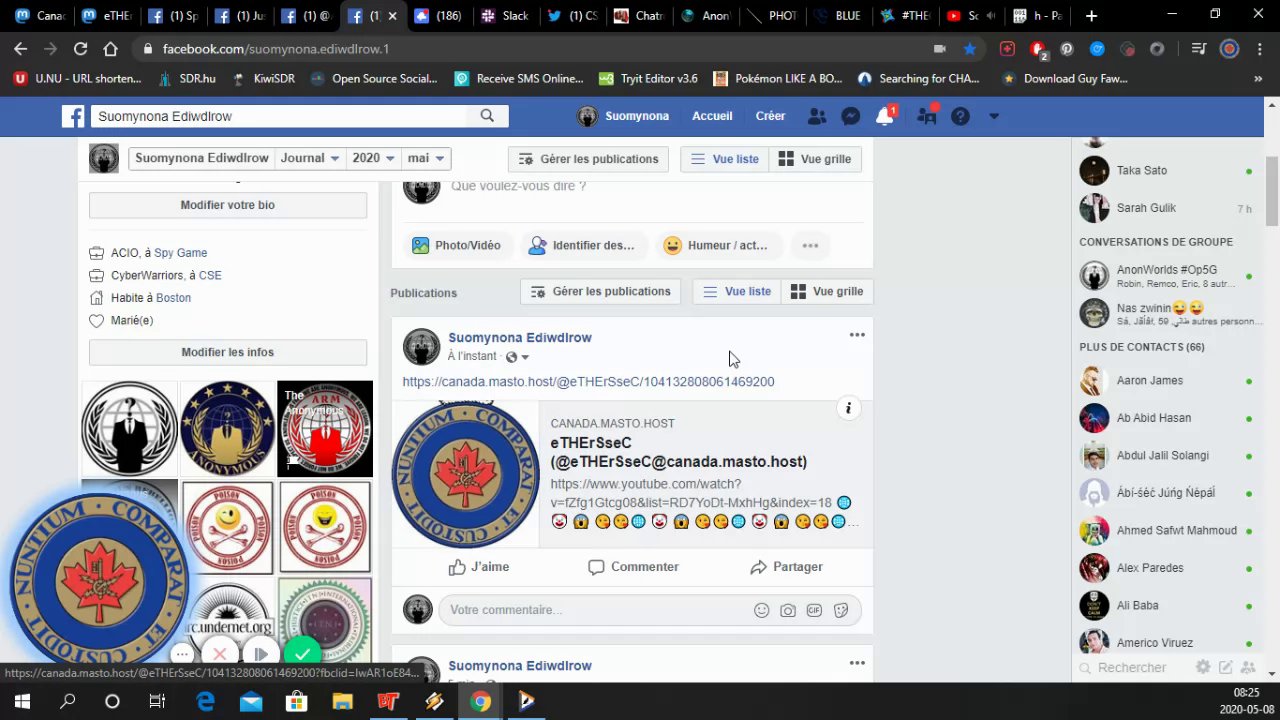Open the Windows Start menu

[x=22, y=702]
